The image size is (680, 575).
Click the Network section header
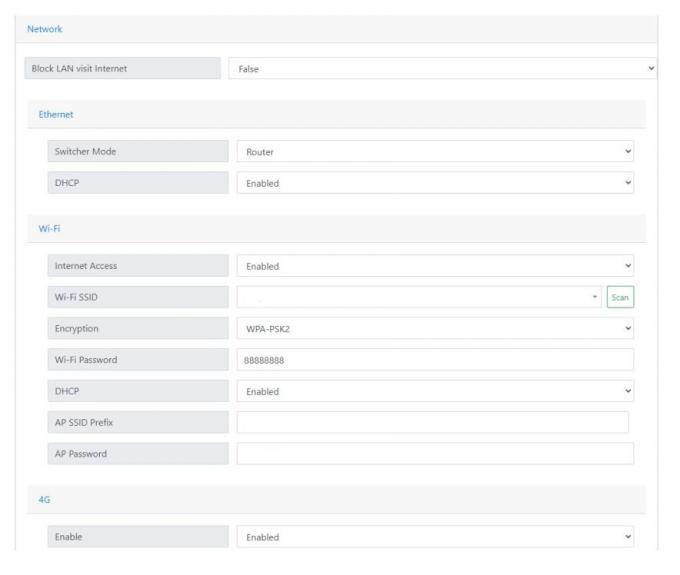[x=44, y=29]
